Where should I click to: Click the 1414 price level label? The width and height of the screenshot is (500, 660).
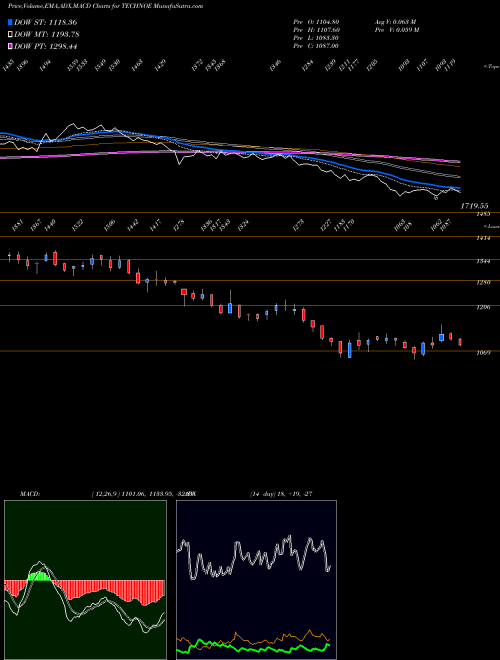tap(483, 238)
